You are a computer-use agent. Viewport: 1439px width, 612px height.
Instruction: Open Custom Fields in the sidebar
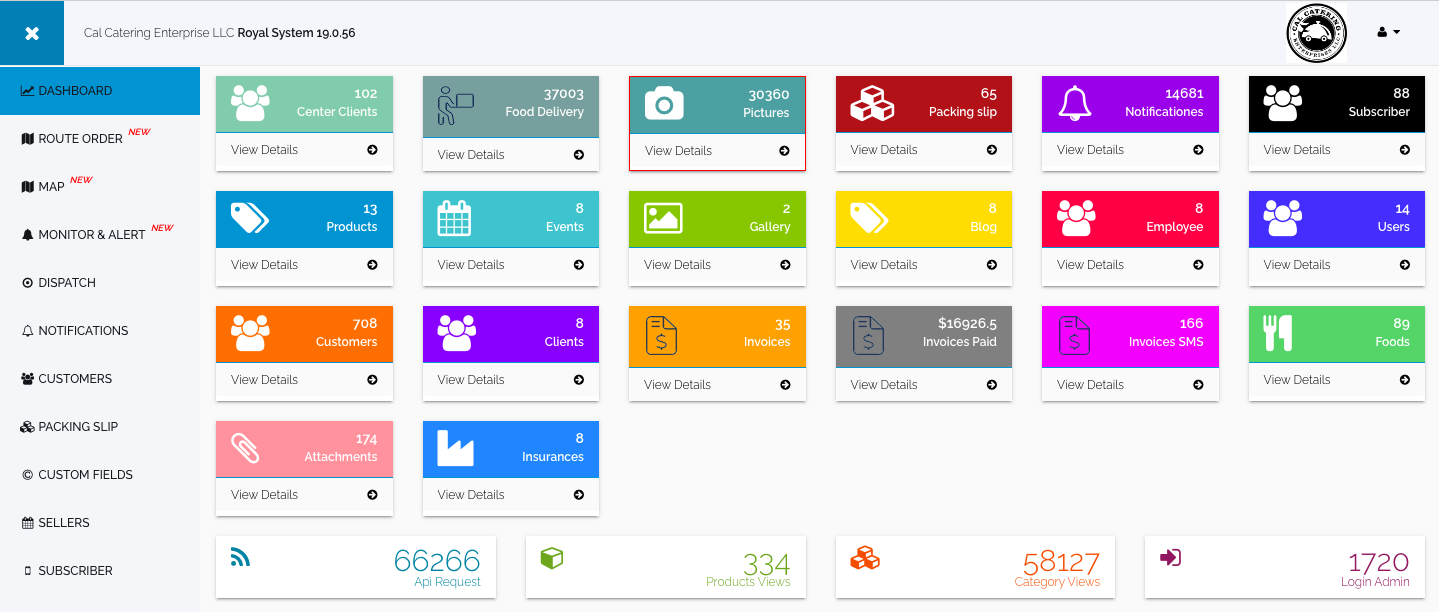click(x=85, y=475)
